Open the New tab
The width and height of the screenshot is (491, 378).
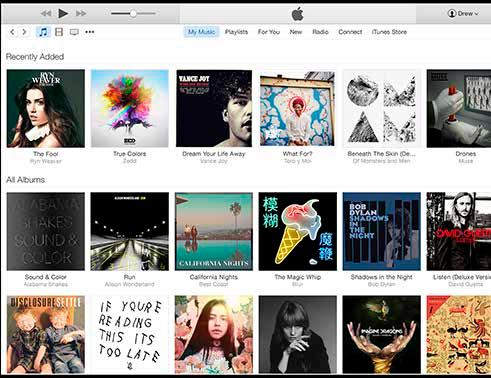[296, 32]
